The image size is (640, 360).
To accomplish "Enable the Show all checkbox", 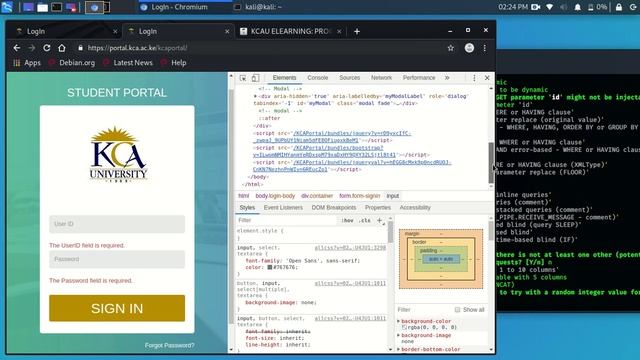I will coord(457,310).
